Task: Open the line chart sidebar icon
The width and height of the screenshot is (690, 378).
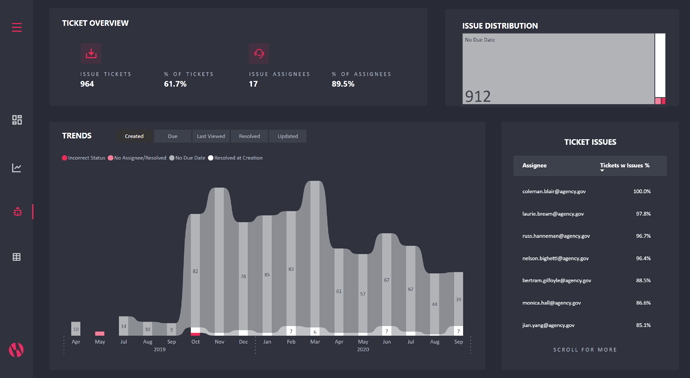Action: pyautogui.click(x=17, y=168)
